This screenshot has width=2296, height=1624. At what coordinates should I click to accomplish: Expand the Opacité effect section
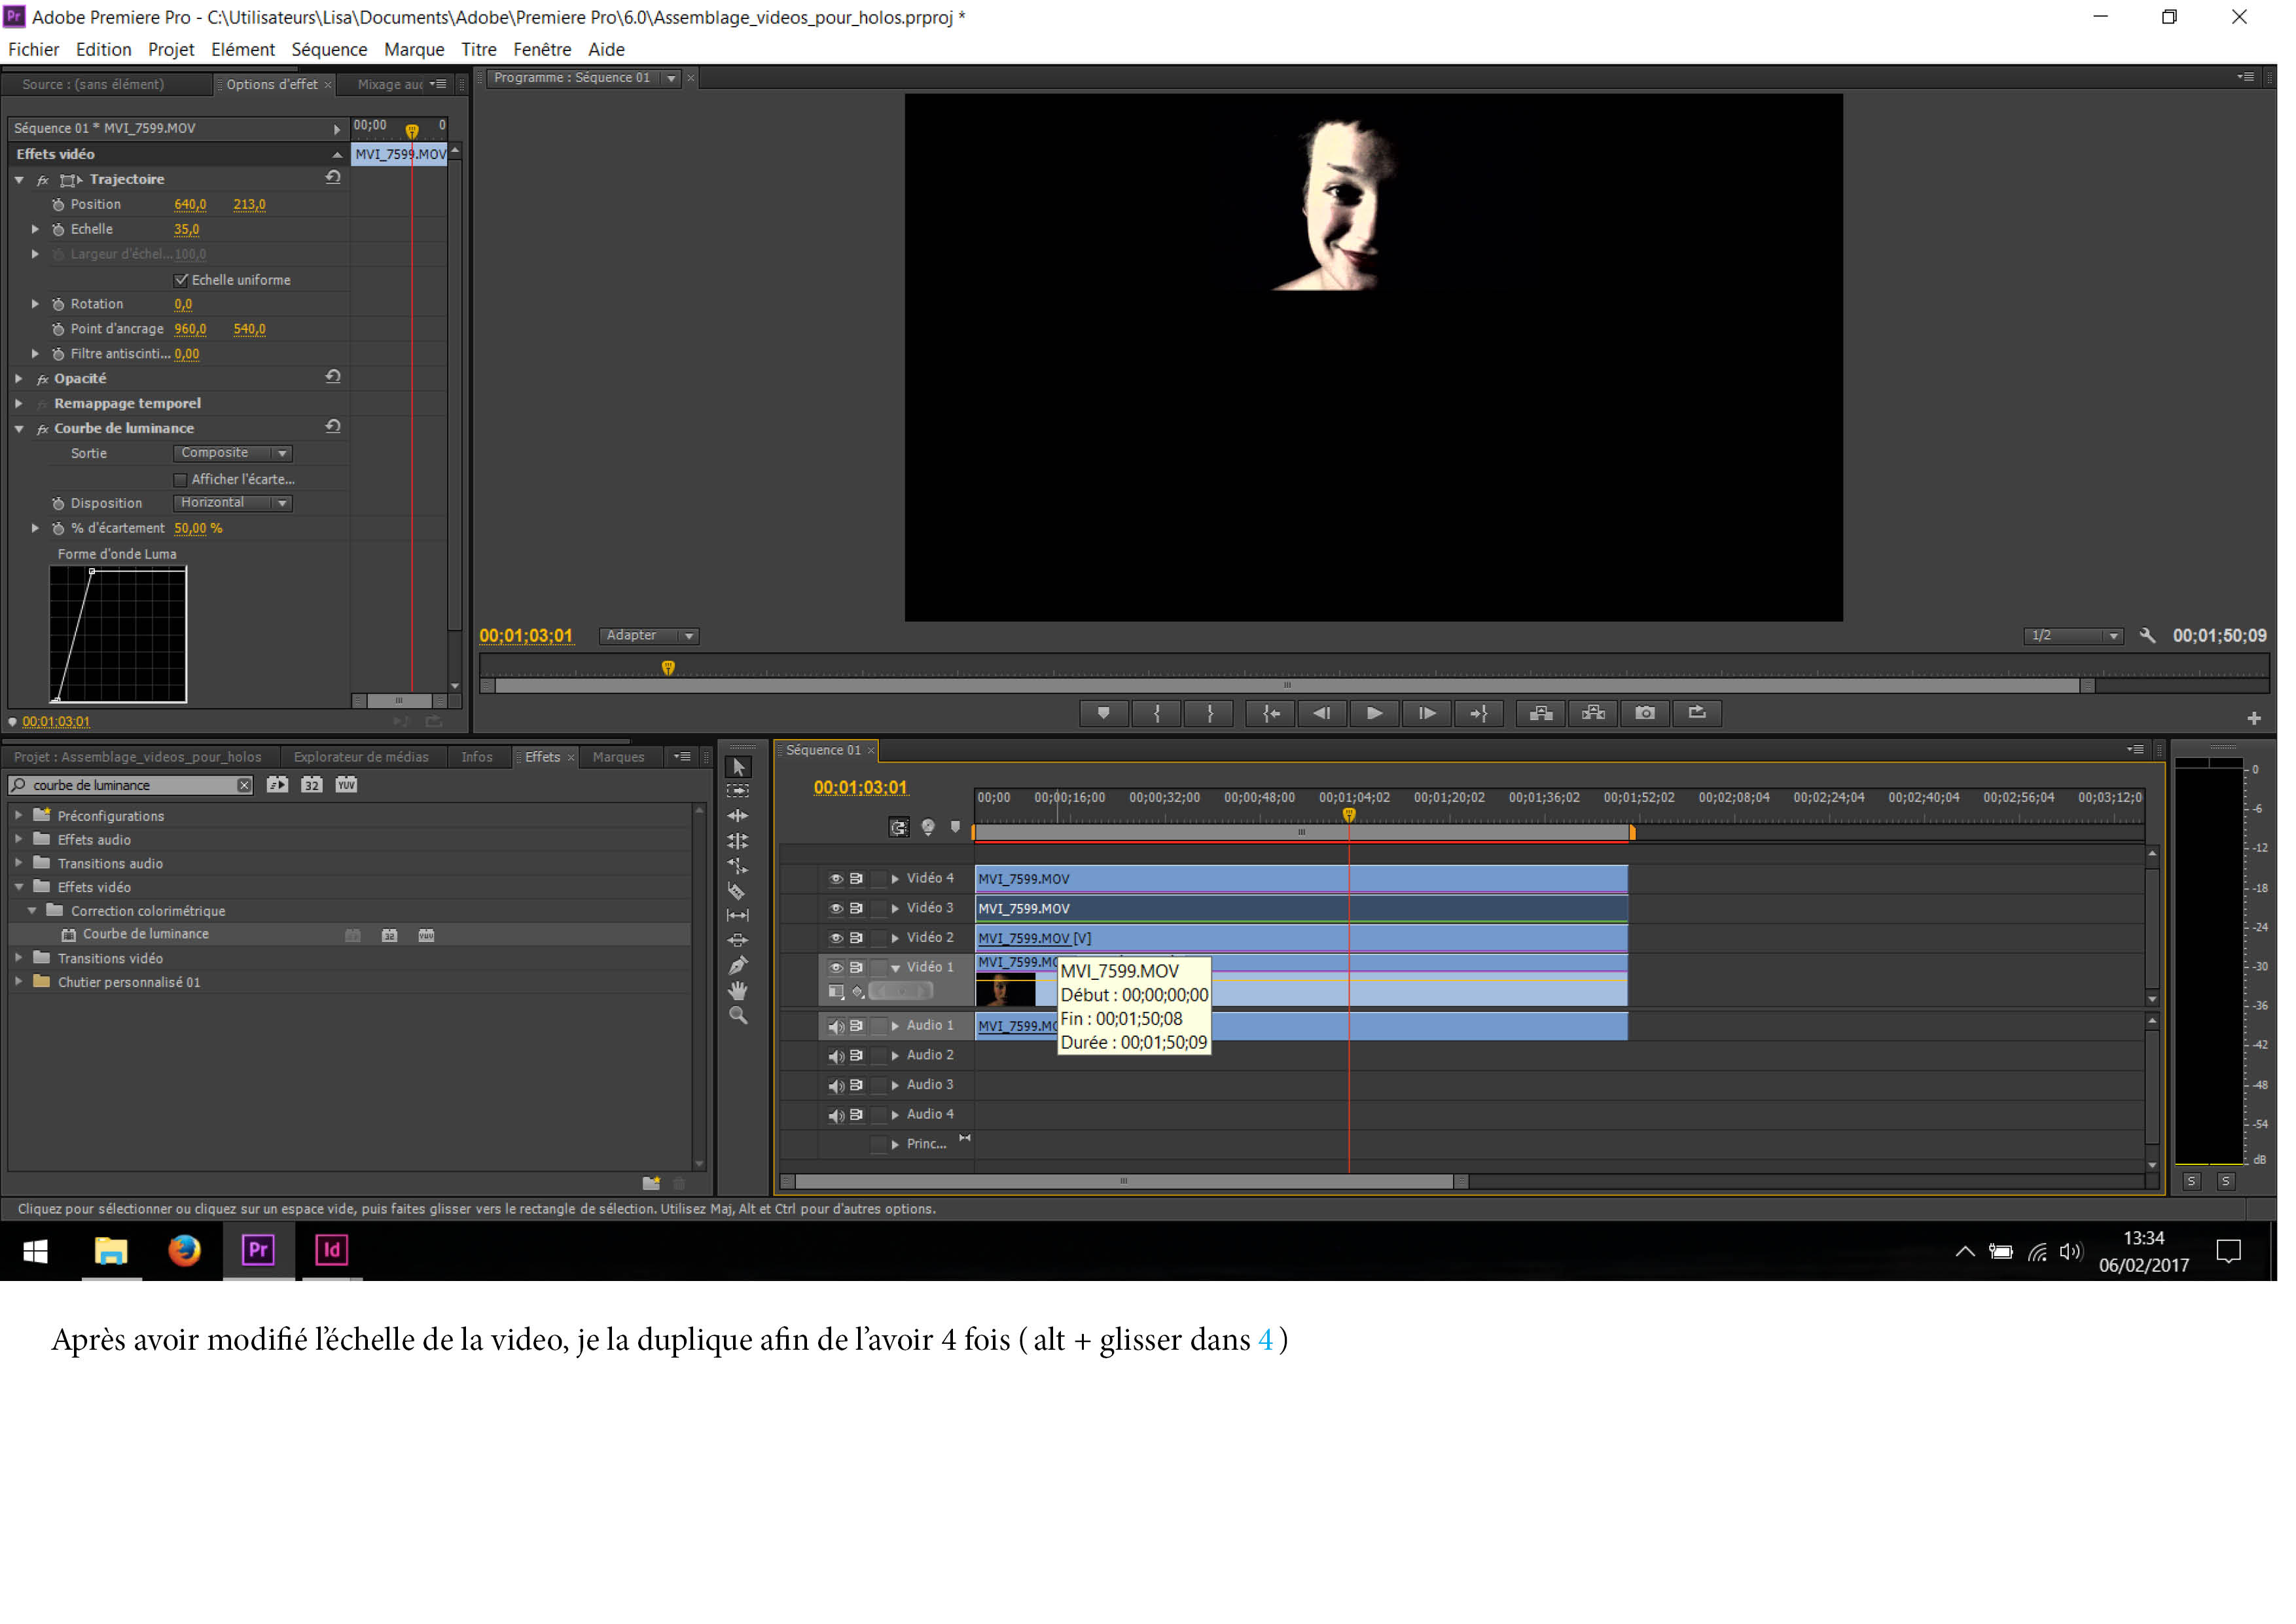(19, 378)
